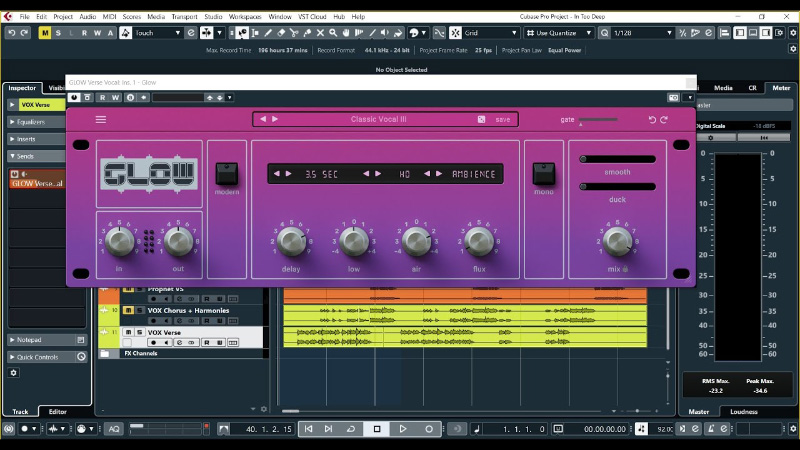800x450 pixels.
Task: Open inspector settings gear icon
Action: pos(14,373)
